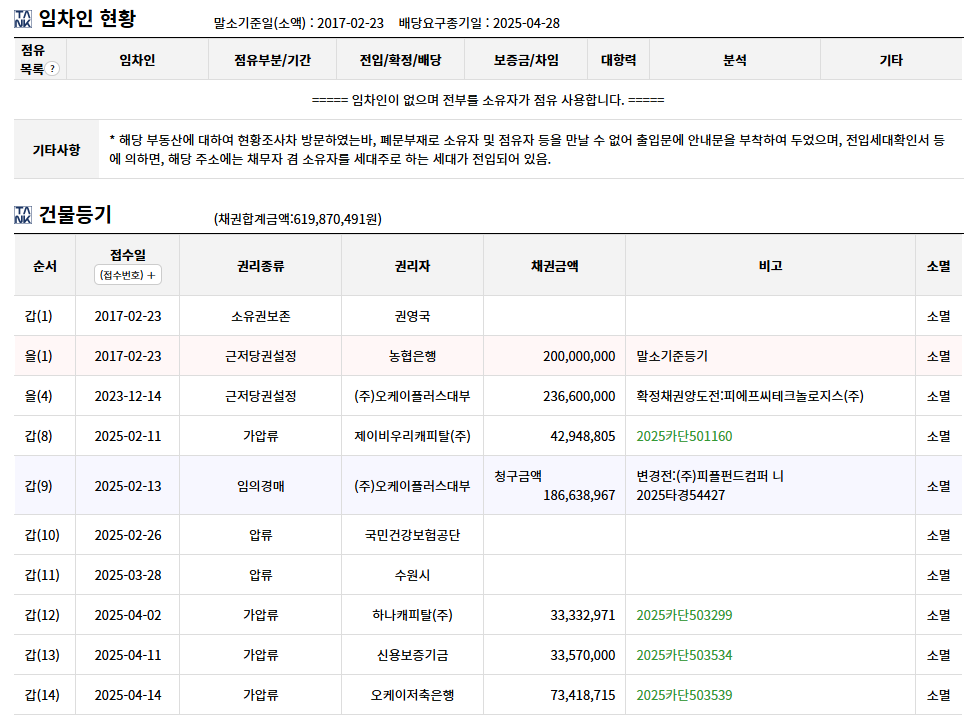Select the 농협은행 근저당권설정 row

click(488, 356)
